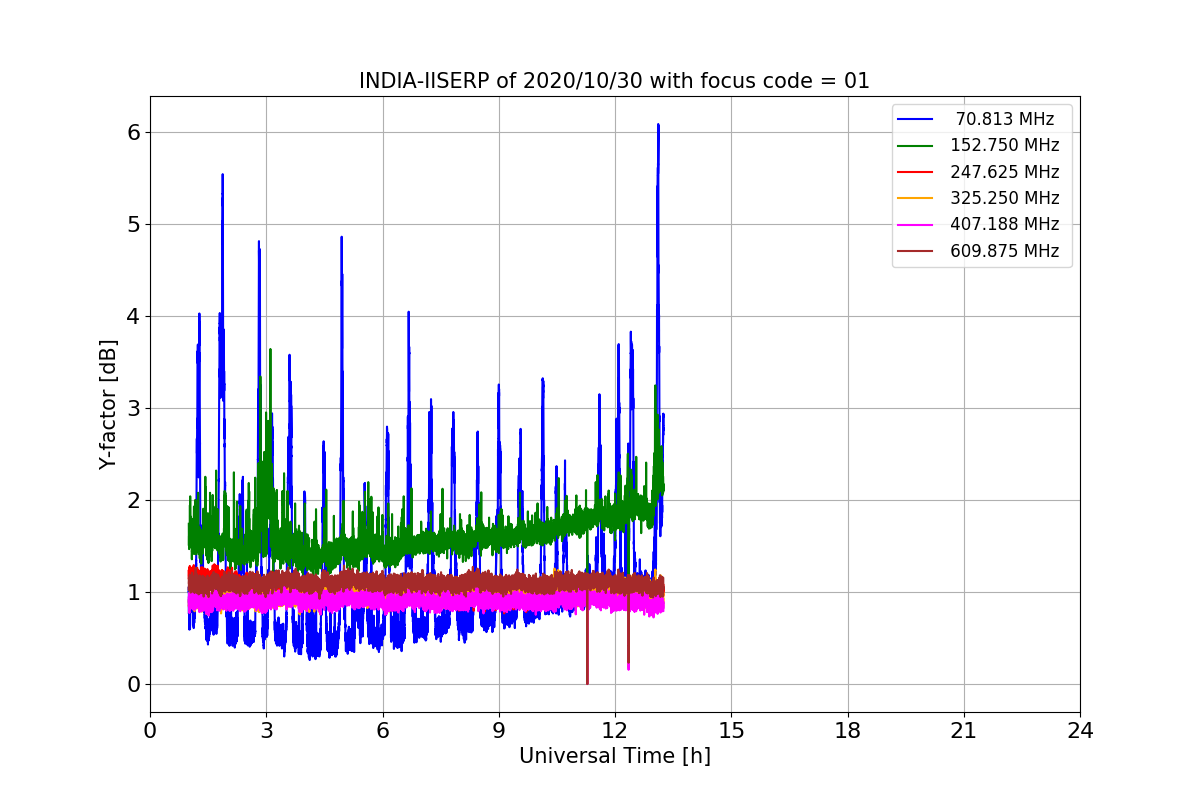The image size is (1200, 800).
Task: Select the 609.875 MHz legend entry
Action: pyautogui.click(x=977, y=251)
